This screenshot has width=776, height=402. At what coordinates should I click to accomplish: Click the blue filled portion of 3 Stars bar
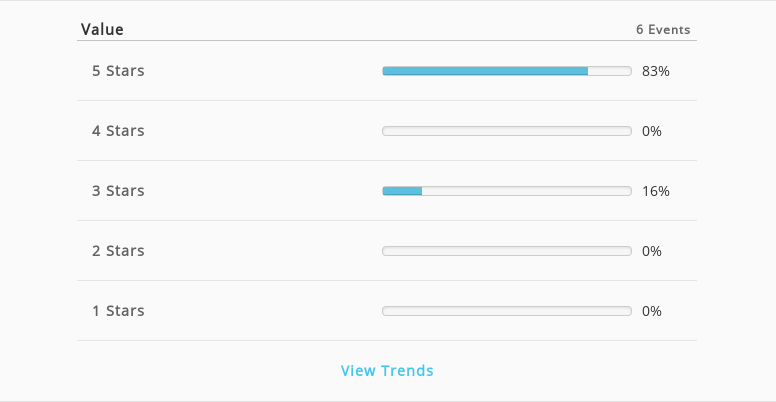click(x=402, y=191)
